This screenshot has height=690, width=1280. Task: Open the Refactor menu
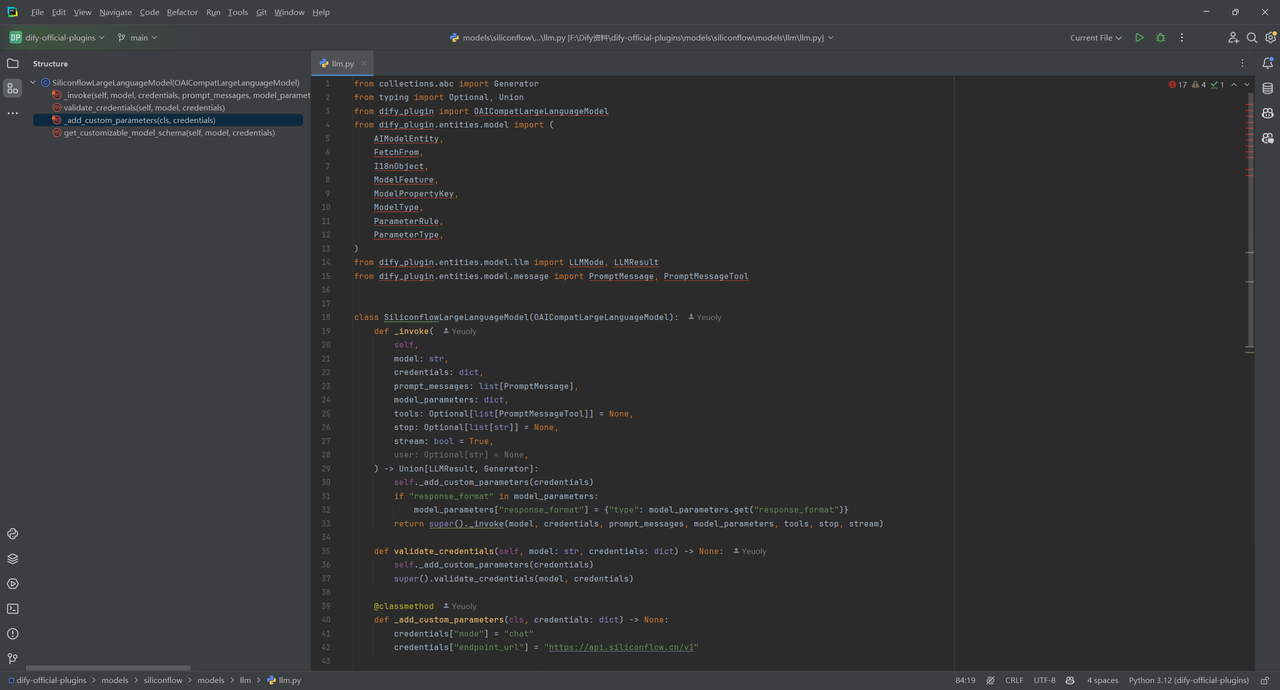(182, 12)
